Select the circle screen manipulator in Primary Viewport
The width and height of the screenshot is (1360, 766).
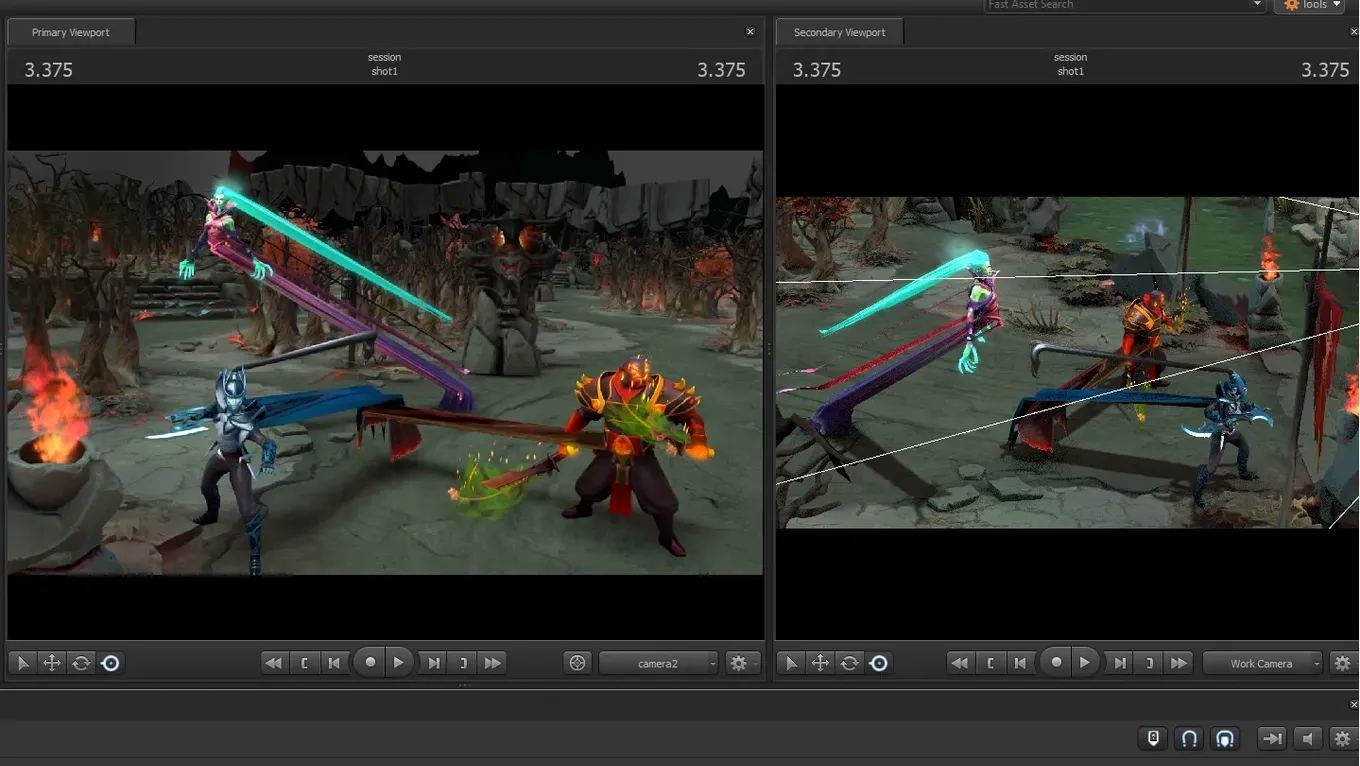(110, 663)
